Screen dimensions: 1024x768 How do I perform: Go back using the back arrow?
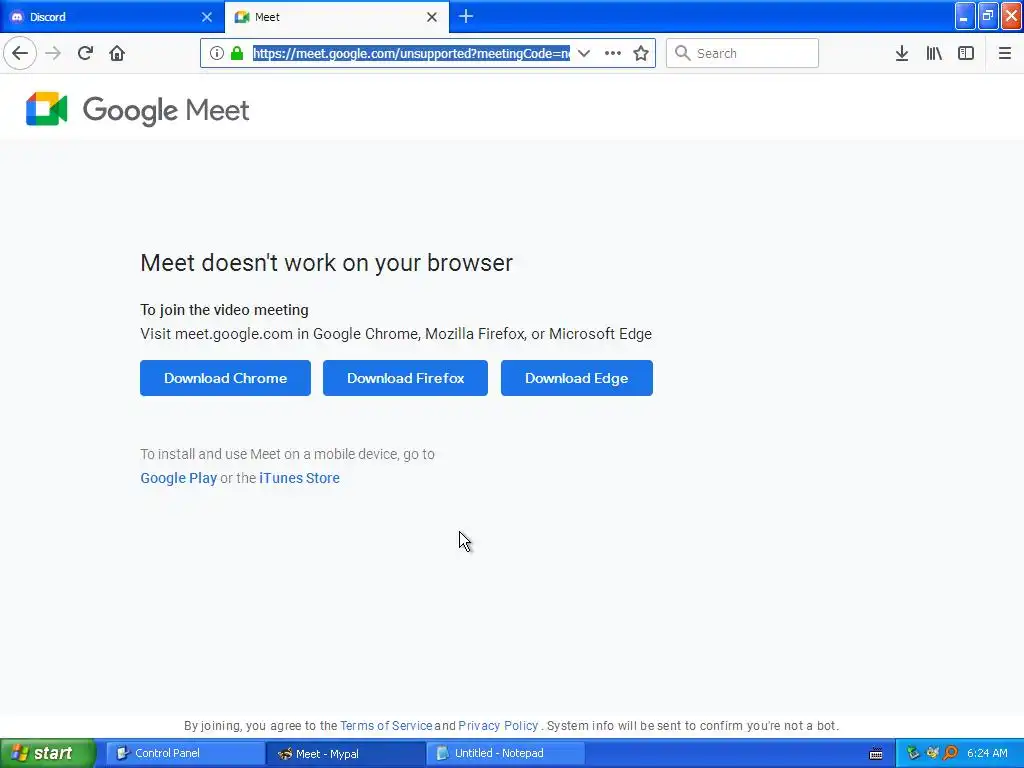click(20, 53)
